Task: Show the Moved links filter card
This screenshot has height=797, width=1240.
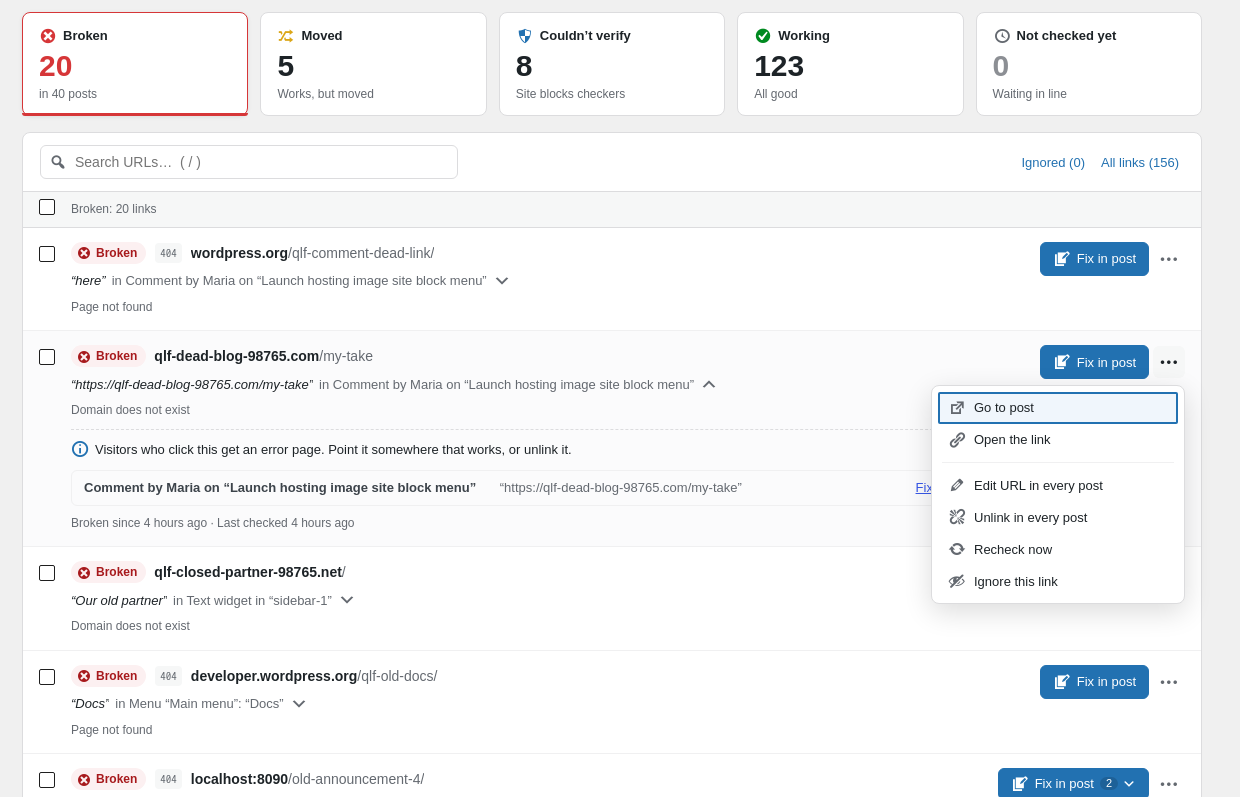Action: pyautogui.click(x=373, y=64)
